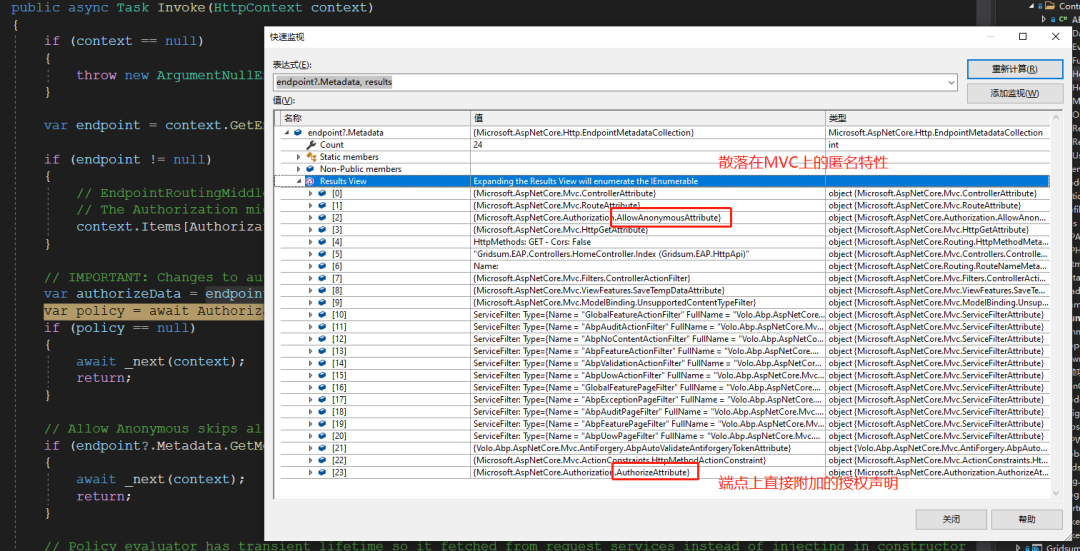Expand the Non-Public members node
This screenshot has width=1080, height=551.
[x=298, y=169]
